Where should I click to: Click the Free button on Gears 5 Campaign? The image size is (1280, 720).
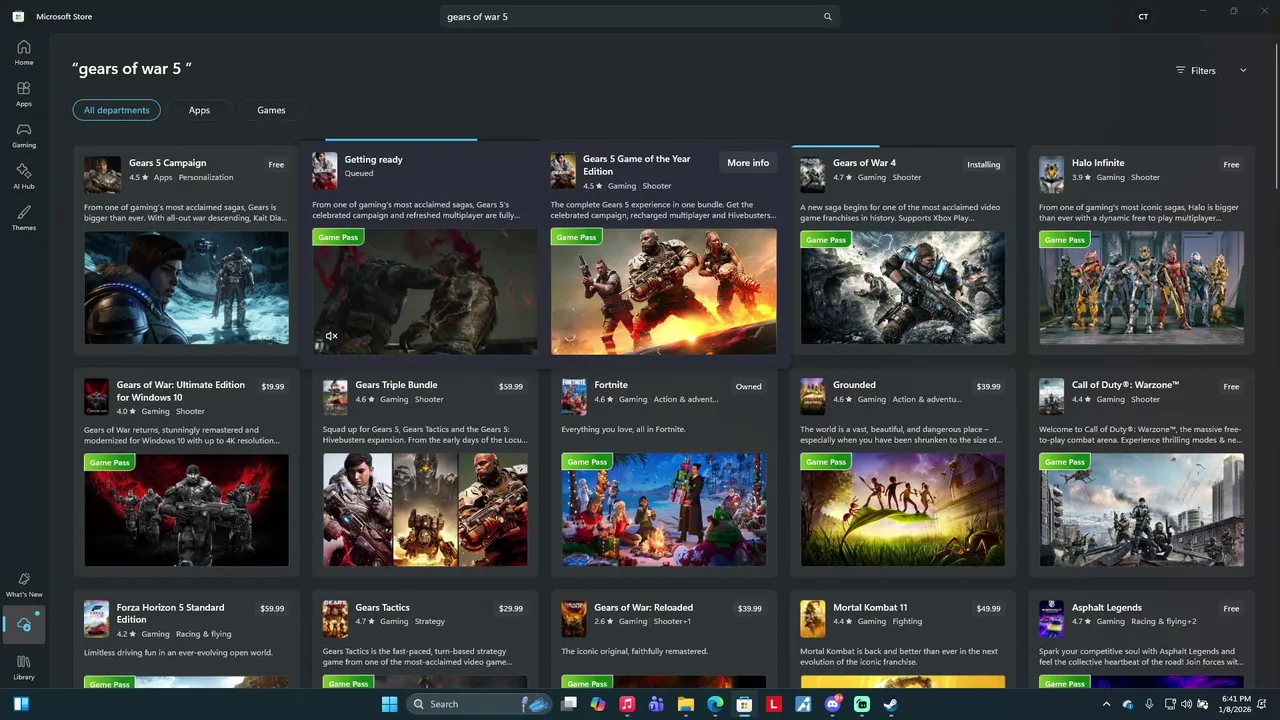(276, 165)
